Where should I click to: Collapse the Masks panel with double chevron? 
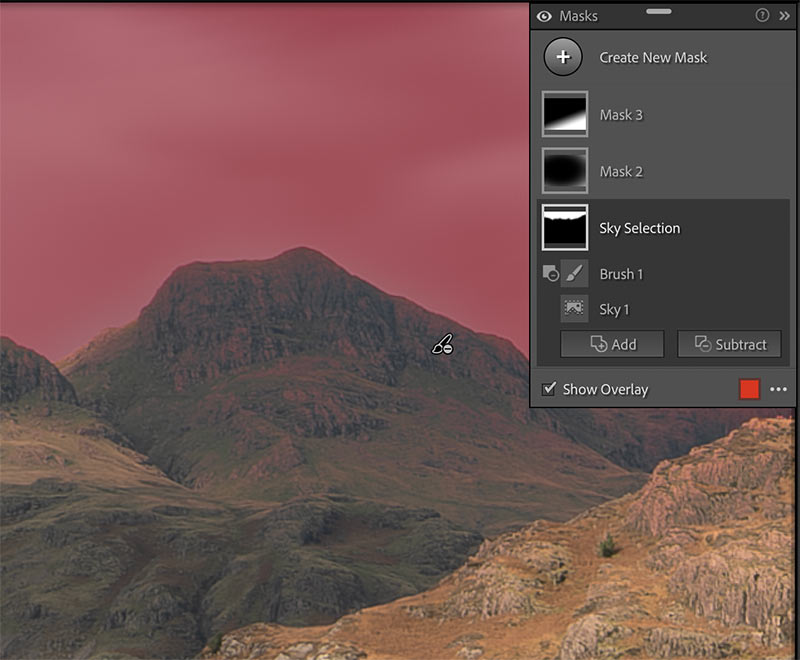(x=784, y=16)
